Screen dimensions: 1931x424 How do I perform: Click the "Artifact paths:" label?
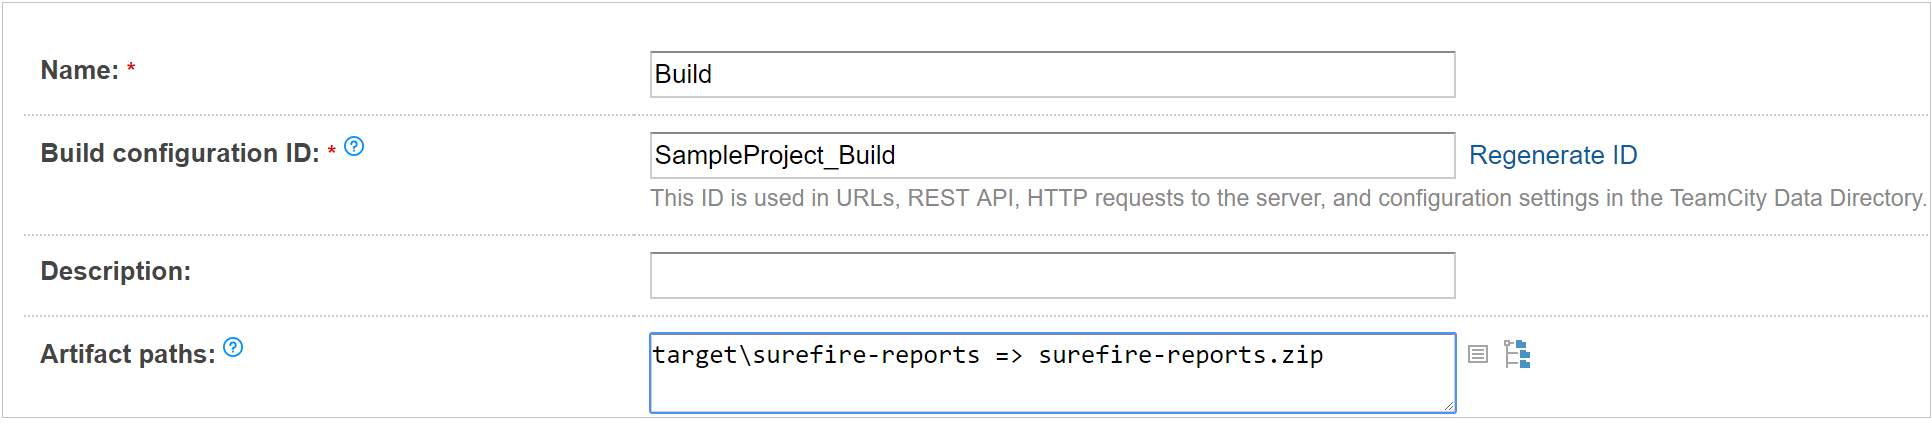(x=127, y=355)
